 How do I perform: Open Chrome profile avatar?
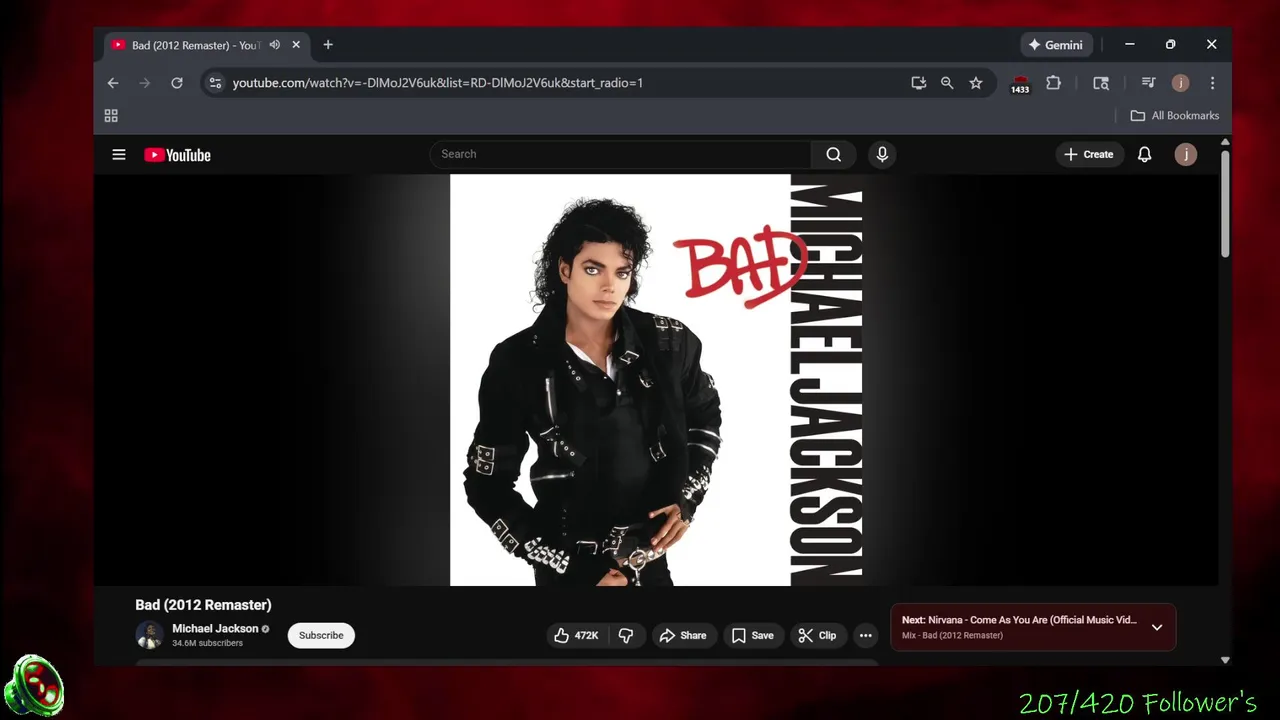click(x=1180, y=83)
